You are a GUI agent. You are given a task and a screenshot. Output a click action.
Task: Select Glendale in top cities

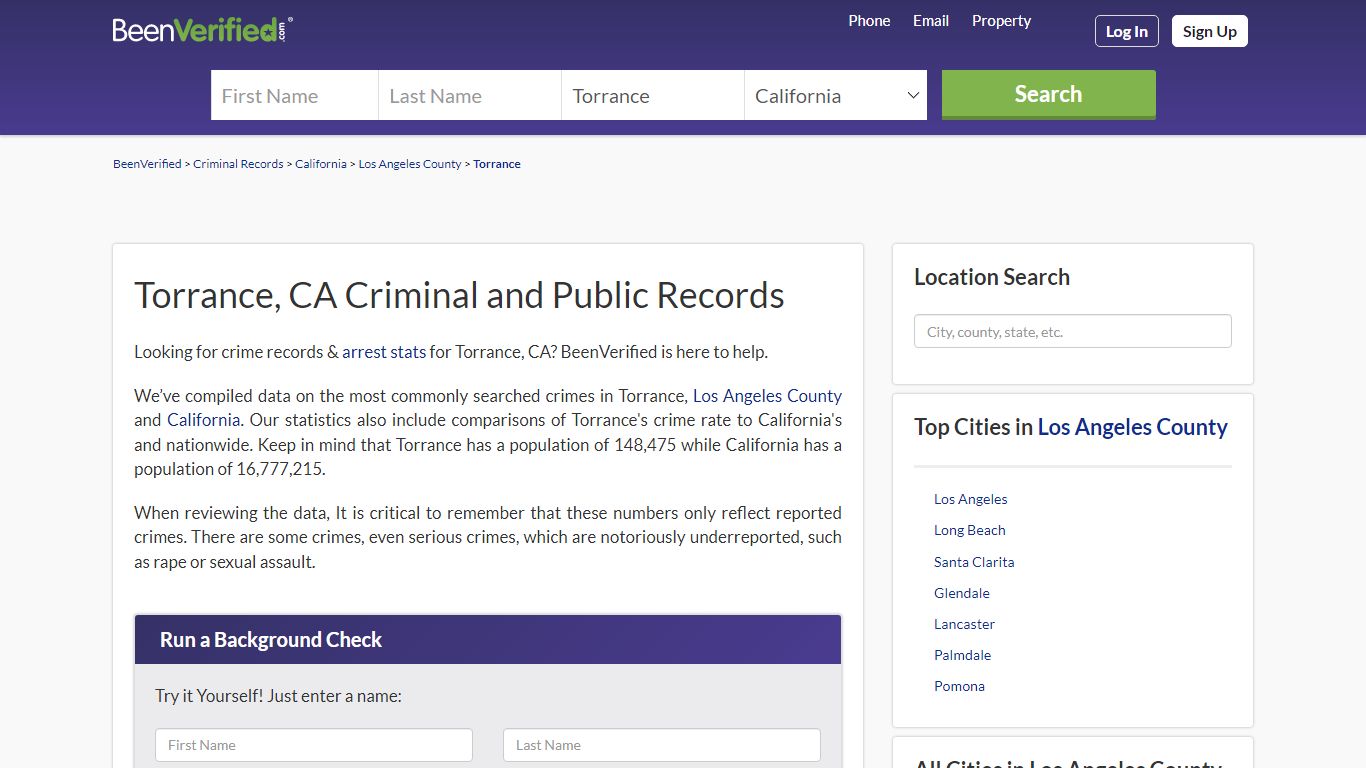pyautogui.click(x=962, y=593)
